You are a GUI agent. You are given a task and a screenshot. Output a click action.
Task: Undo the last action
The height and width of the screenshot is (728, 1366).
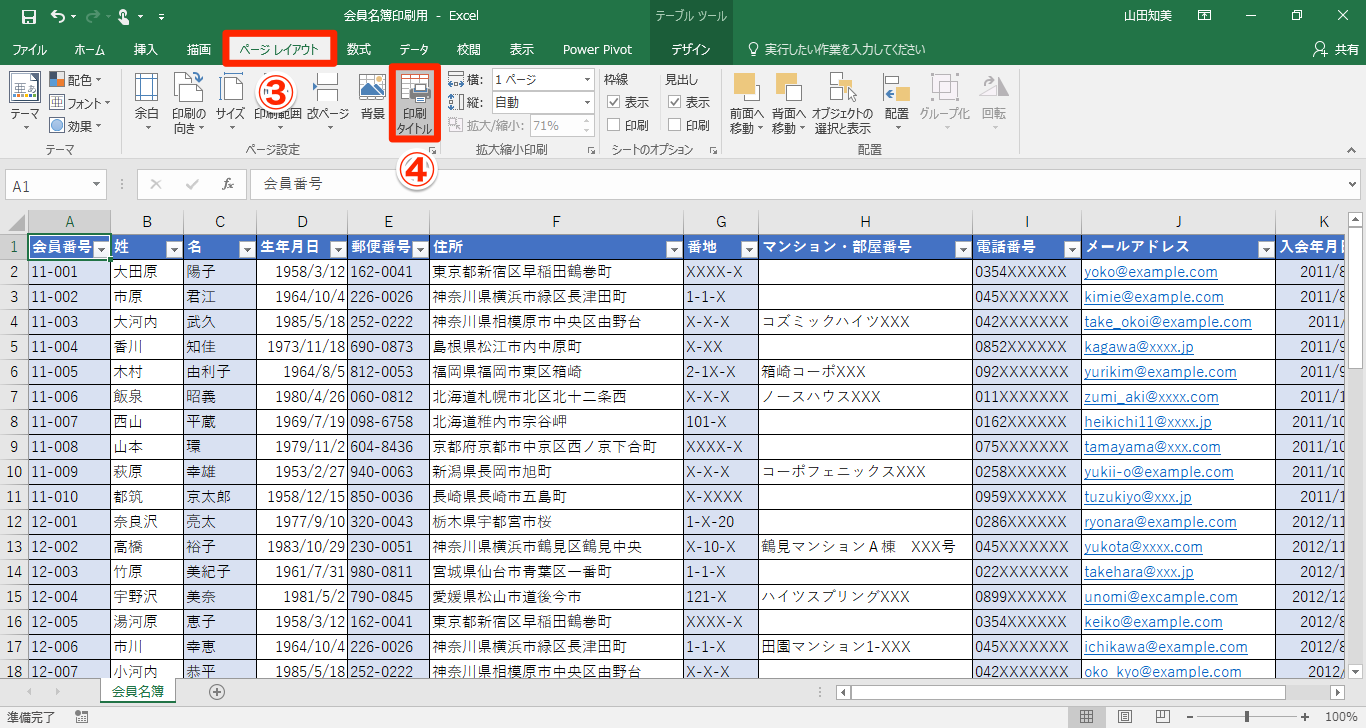point(57,16)
